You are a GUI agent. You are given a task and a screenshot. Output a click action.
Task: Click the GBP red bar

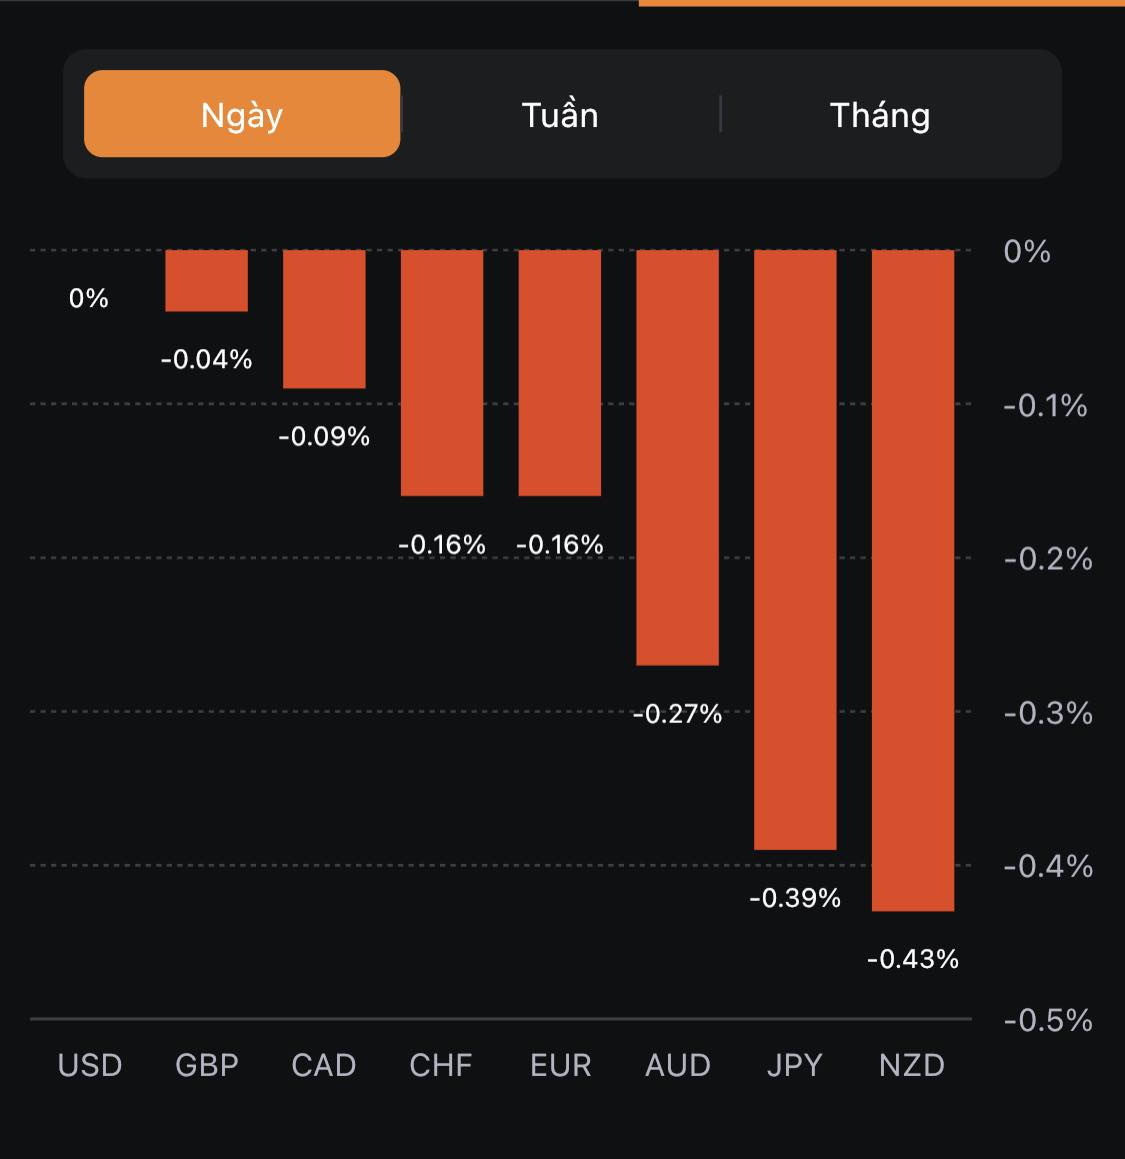coord(206,280)
